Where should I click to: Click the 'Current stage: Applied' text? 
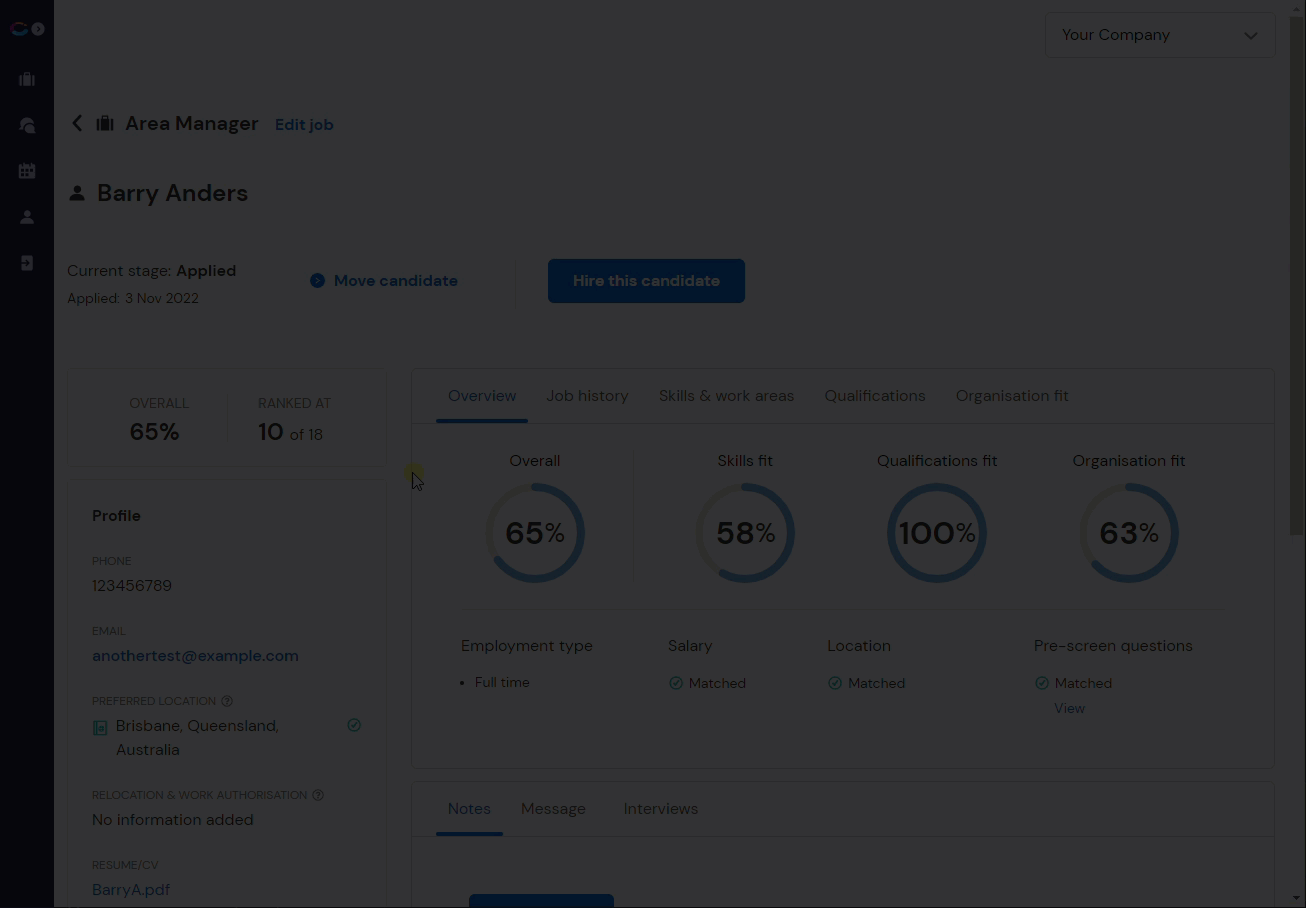pos(152,271)
